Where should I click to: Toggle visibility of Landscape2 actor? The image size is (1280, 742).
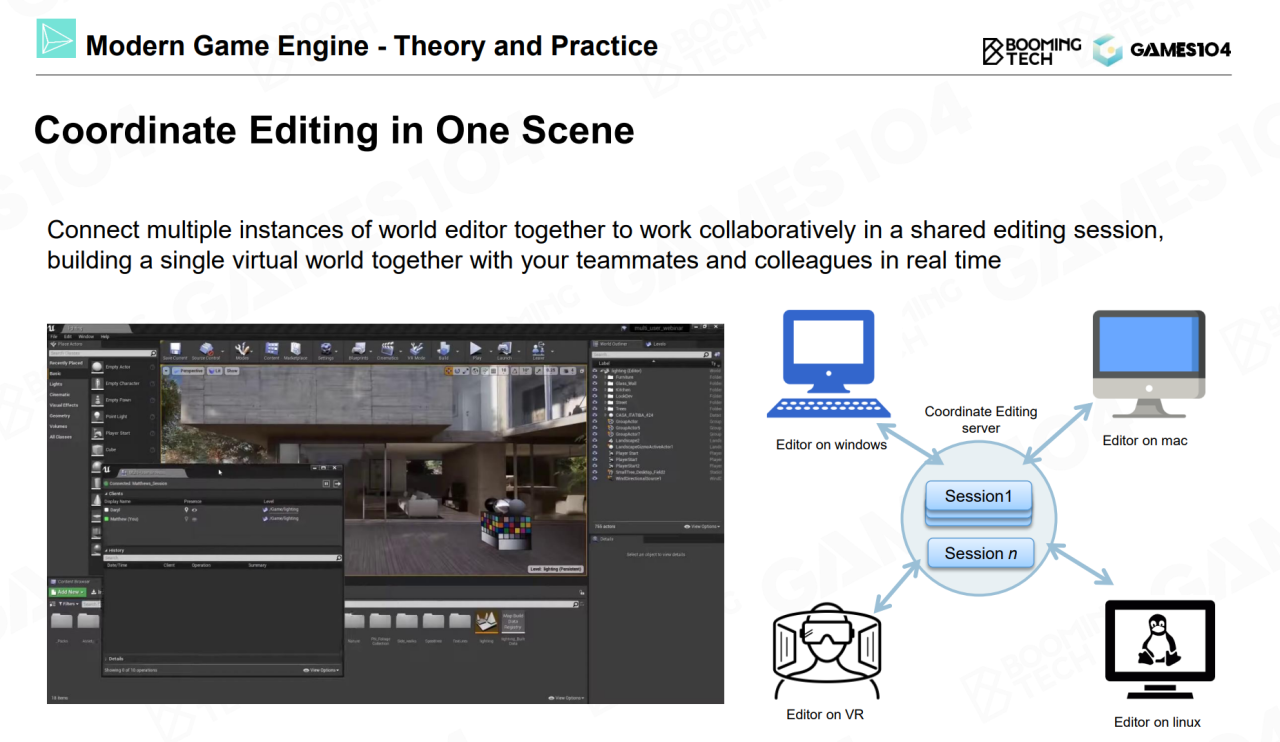(595, 439)
